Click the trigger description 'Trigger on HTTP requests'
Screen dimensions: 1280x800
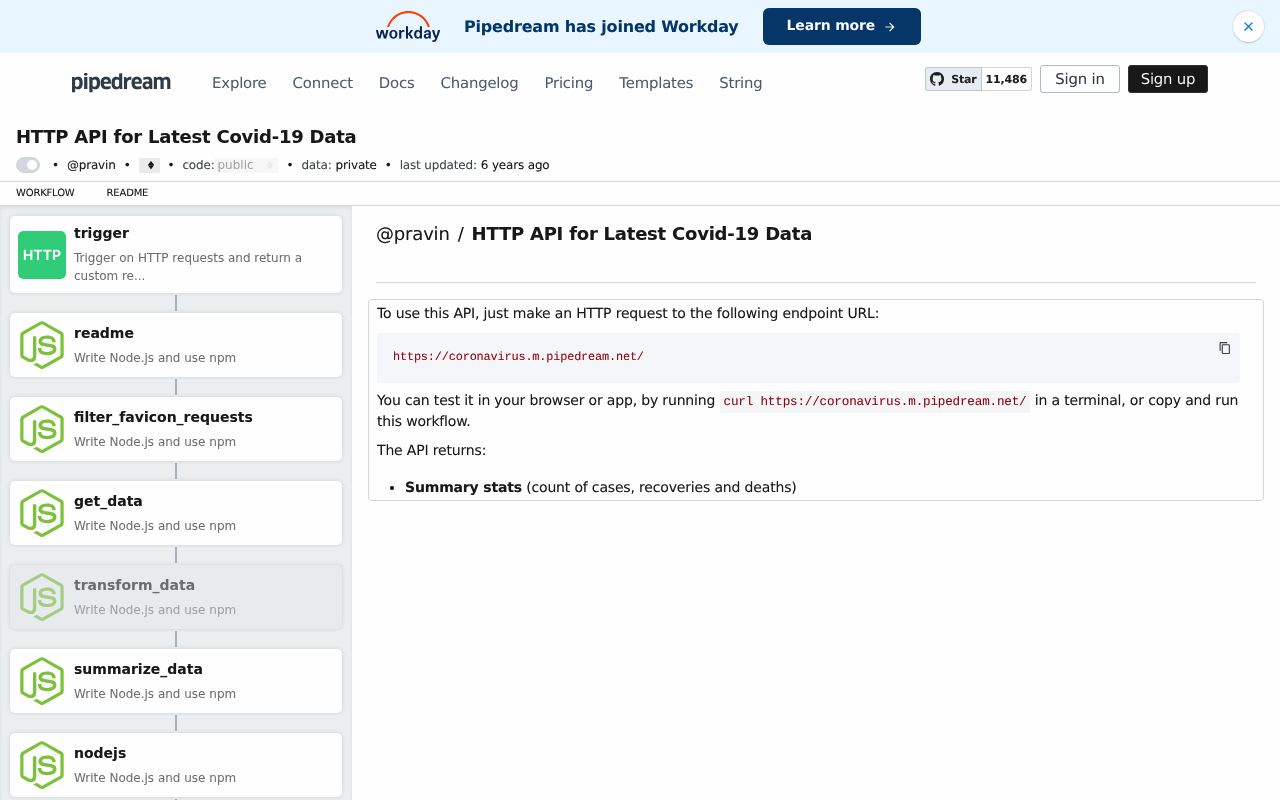pyautogui.click(x=188, y=266)
